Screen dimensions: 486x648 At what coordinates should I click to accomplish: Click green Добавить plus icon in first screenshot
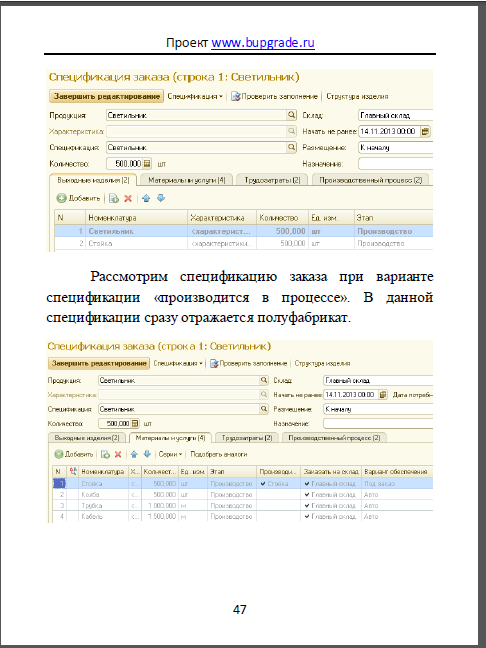point(62,198)
